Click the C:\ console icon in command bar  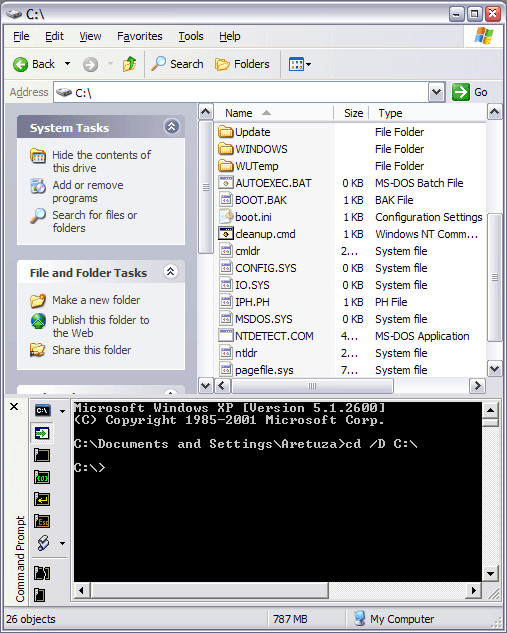(42, 411)
